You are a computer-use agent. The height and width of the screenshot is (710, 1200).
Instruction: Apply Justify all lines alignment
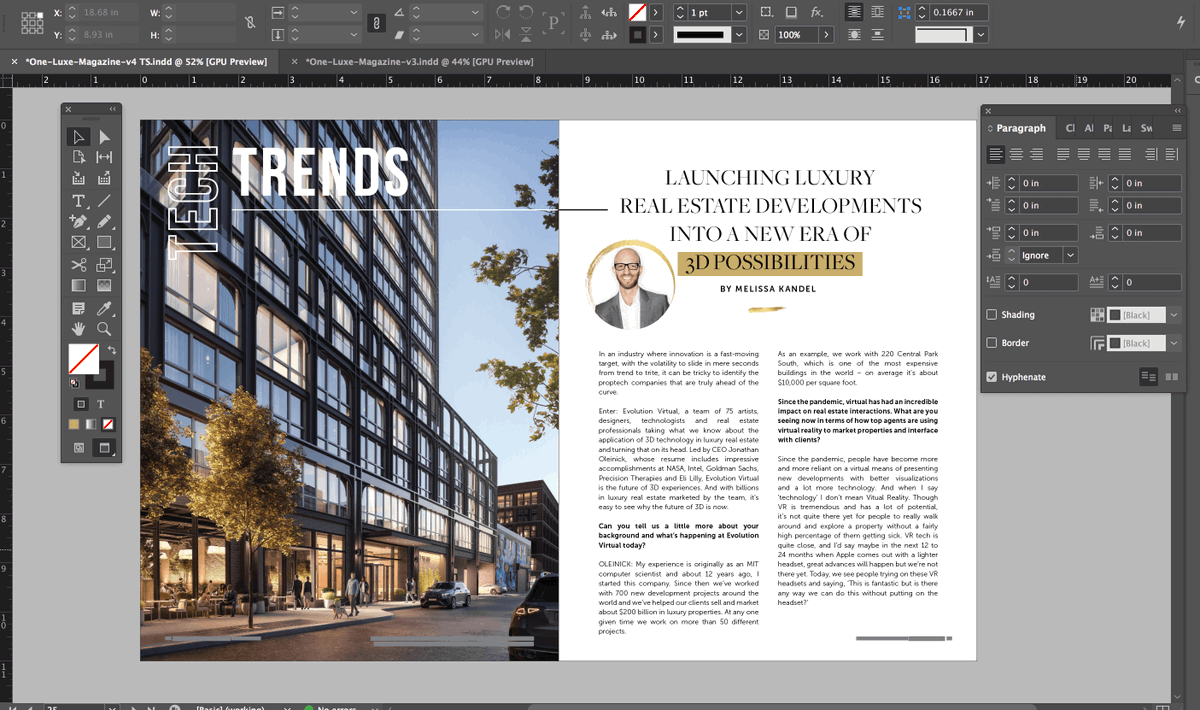click(x=1125, y=154)
